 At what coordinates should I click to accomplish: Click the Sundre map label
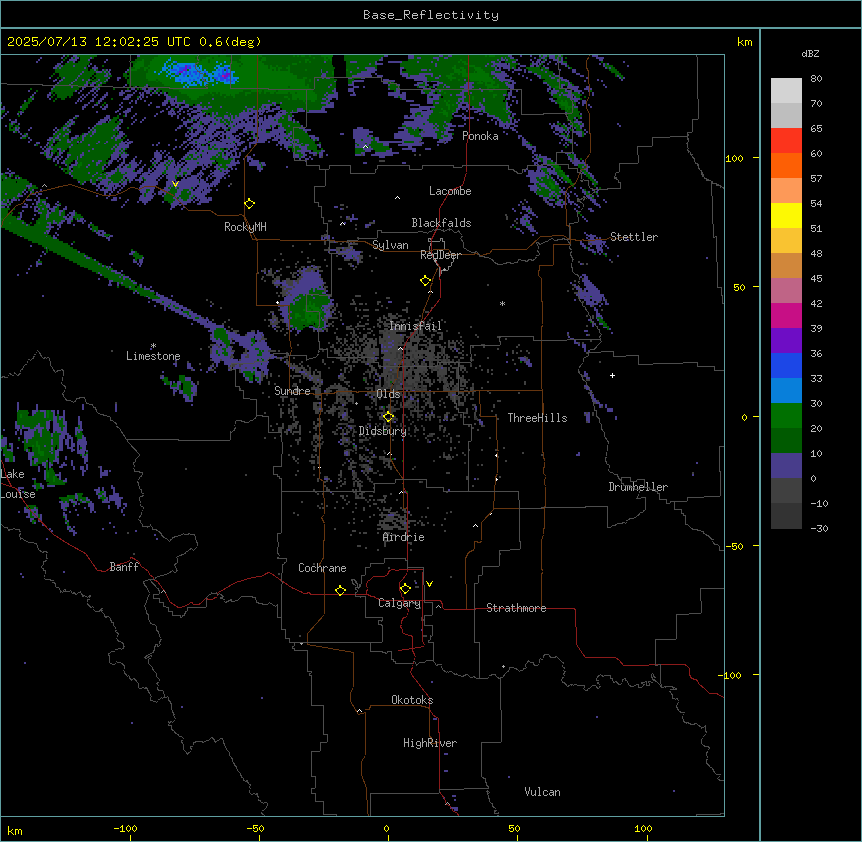tap(292, 391)
